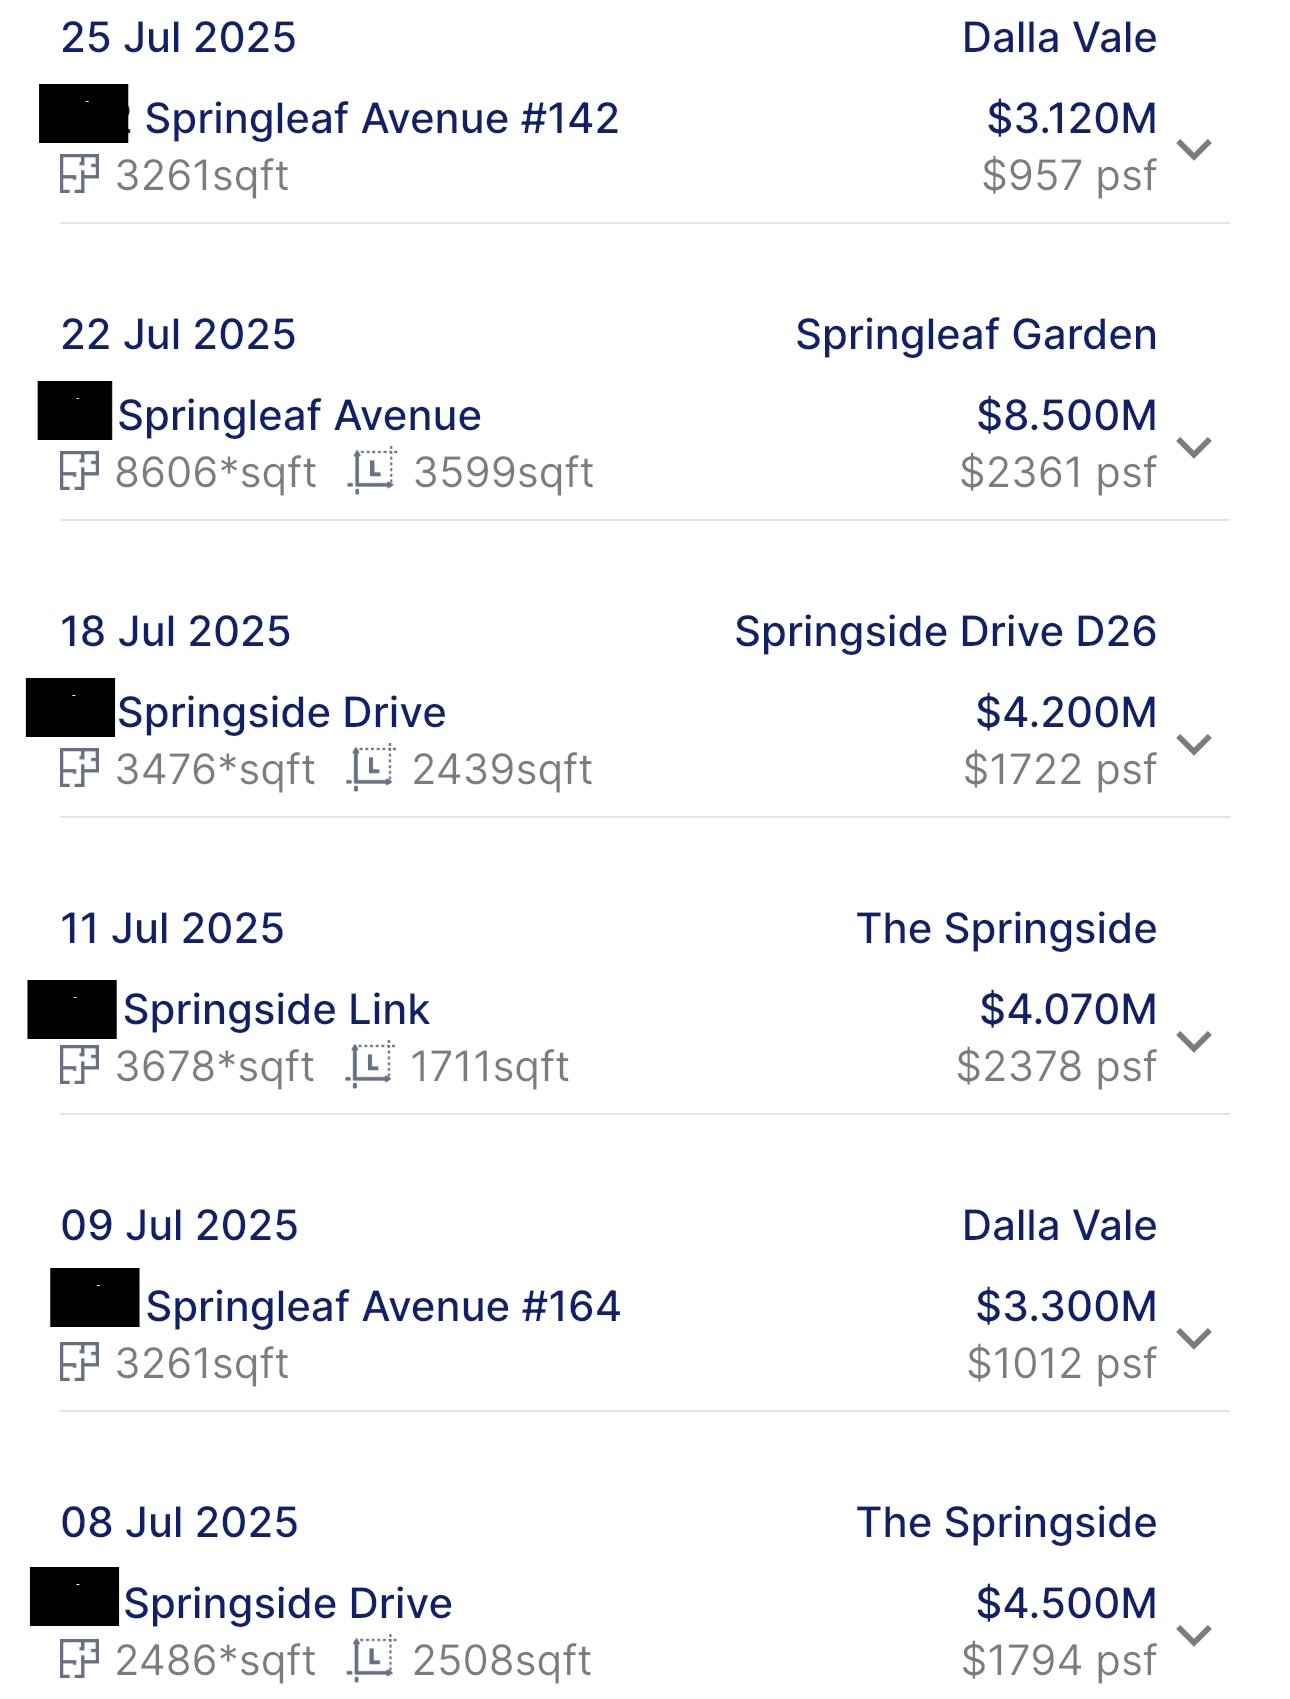Click land area icon beside 1711sqft
Viewport: 1290px width, 1699px height.
tap(370, 1065)
